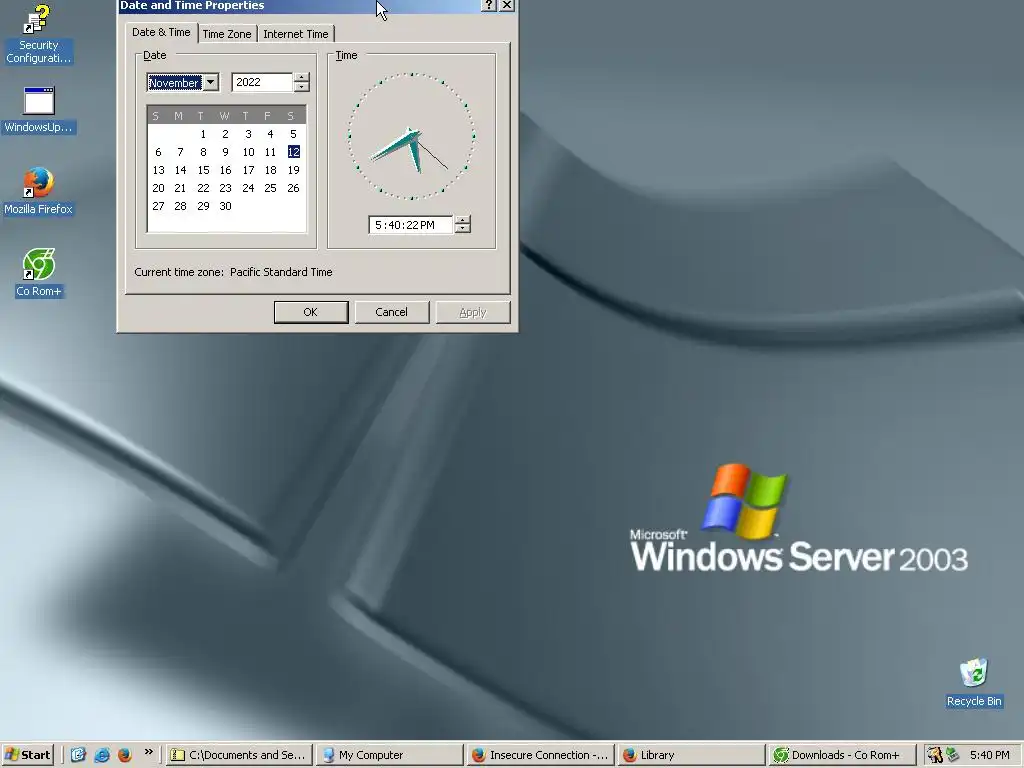1024x768 pixels.
Task: Switch to the Internet Time tab
Action: point(296,34)
